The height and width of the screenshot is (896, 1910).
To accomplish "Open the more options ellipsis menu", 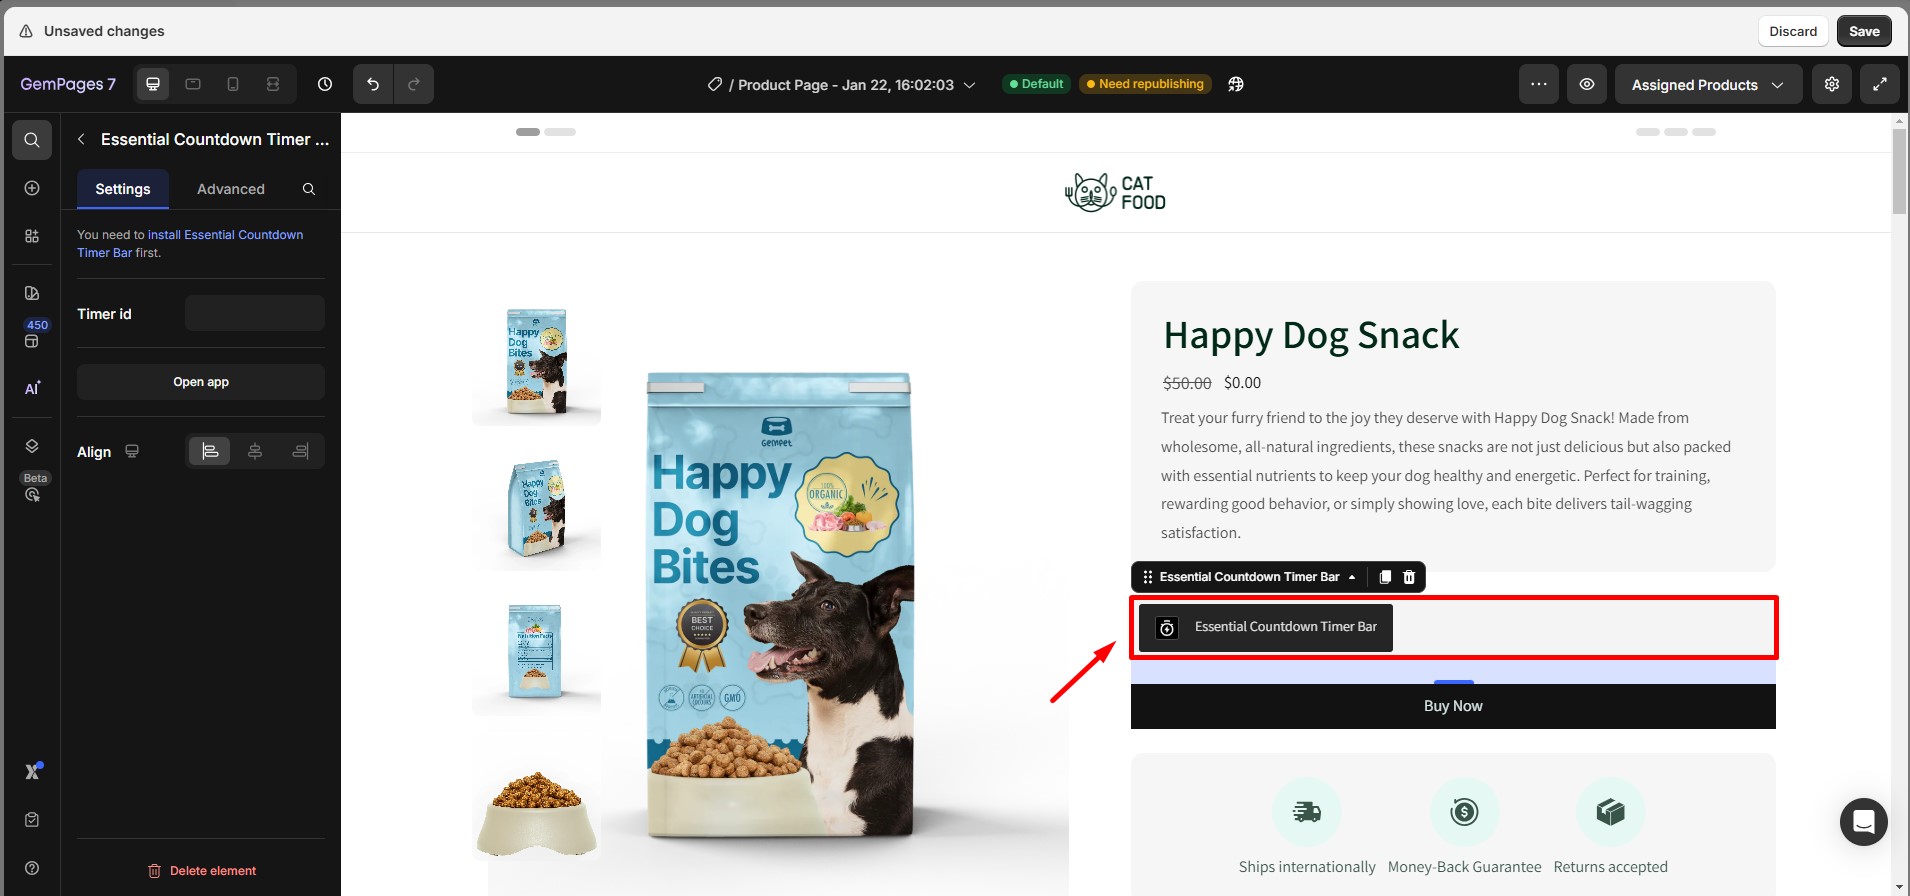I will coord(1539,84).
